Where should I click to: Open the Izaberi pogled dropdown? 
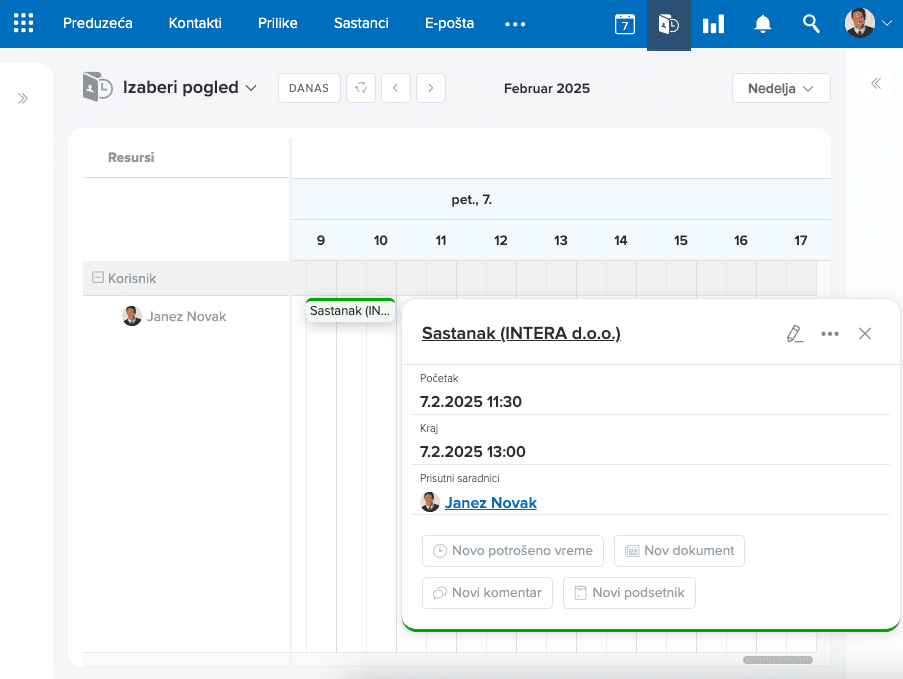(x=189, y=88)
